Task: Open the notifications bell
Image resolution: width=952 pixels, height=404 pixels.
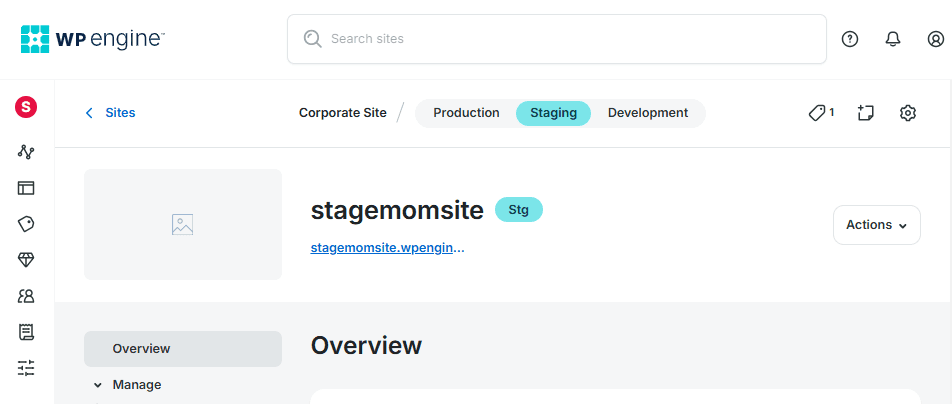Action: tap(892, 39)
